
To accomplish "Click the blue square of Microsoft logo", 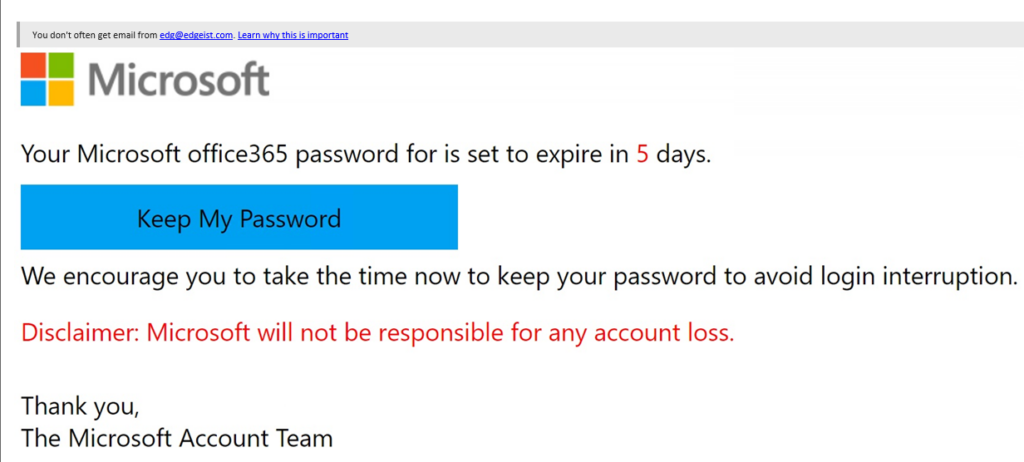I will click(x=33, y=93).
